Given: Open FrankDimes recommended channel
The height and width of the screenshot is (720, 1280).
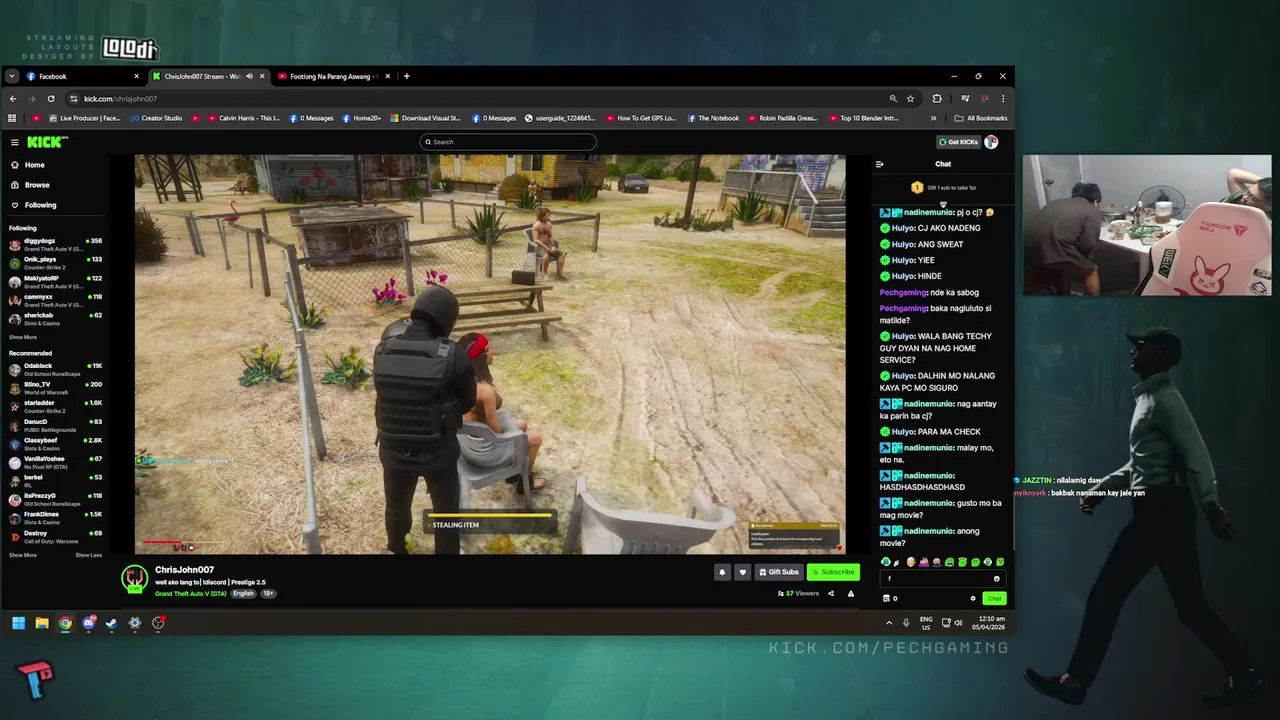Looking at the screenshot, I should [55, 517].
